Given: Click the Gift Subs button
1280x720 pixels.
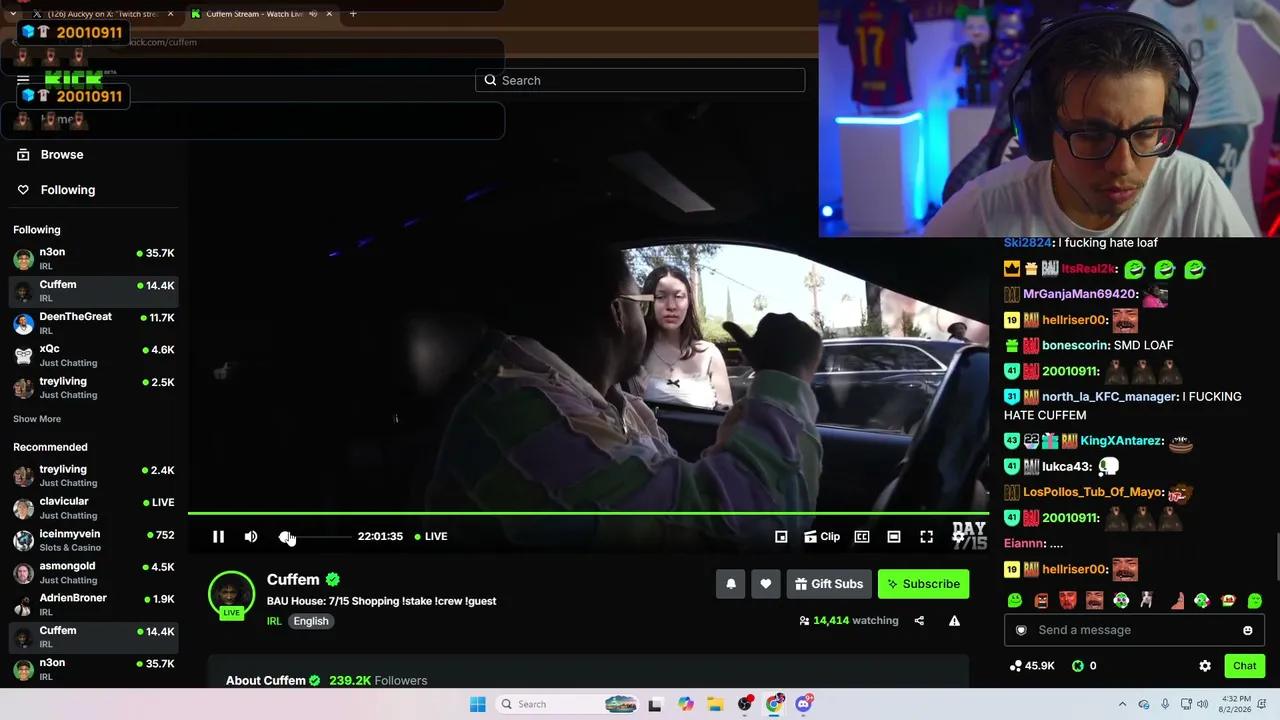Looking at the screenshot, I should pyautogui.click(x=828, y=584).
